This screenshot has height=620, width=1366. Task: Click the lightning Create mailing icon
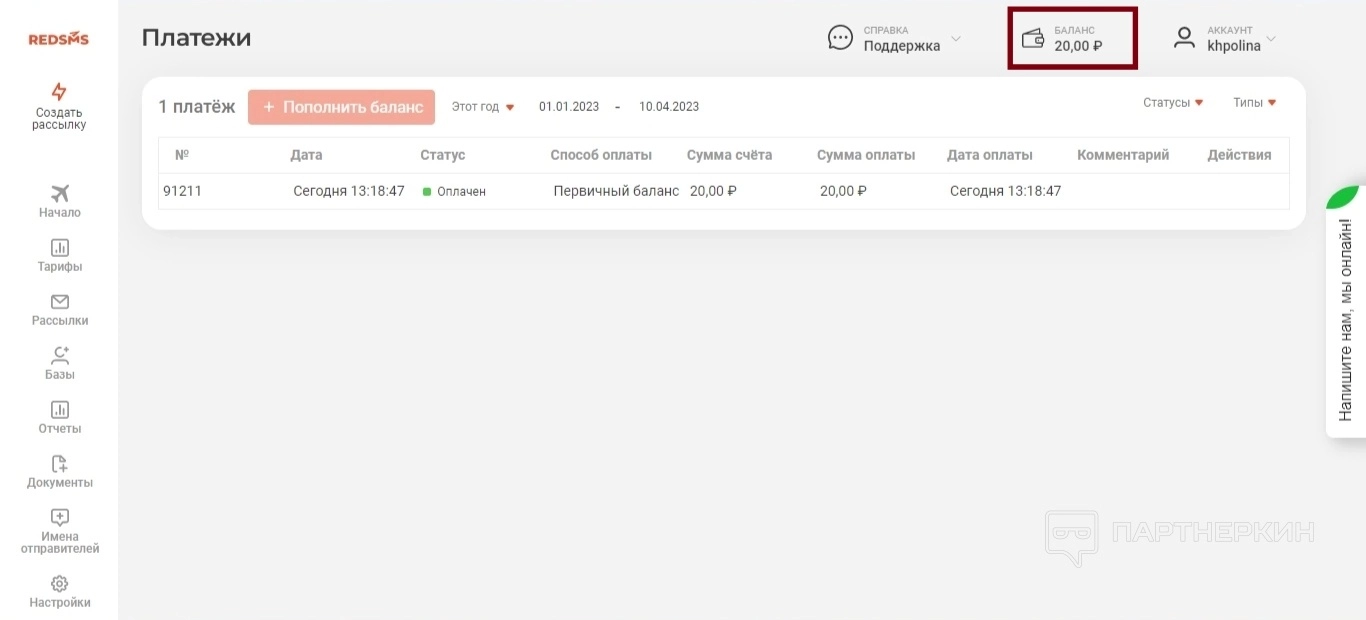pyautogui.click(x=59, y=91)
